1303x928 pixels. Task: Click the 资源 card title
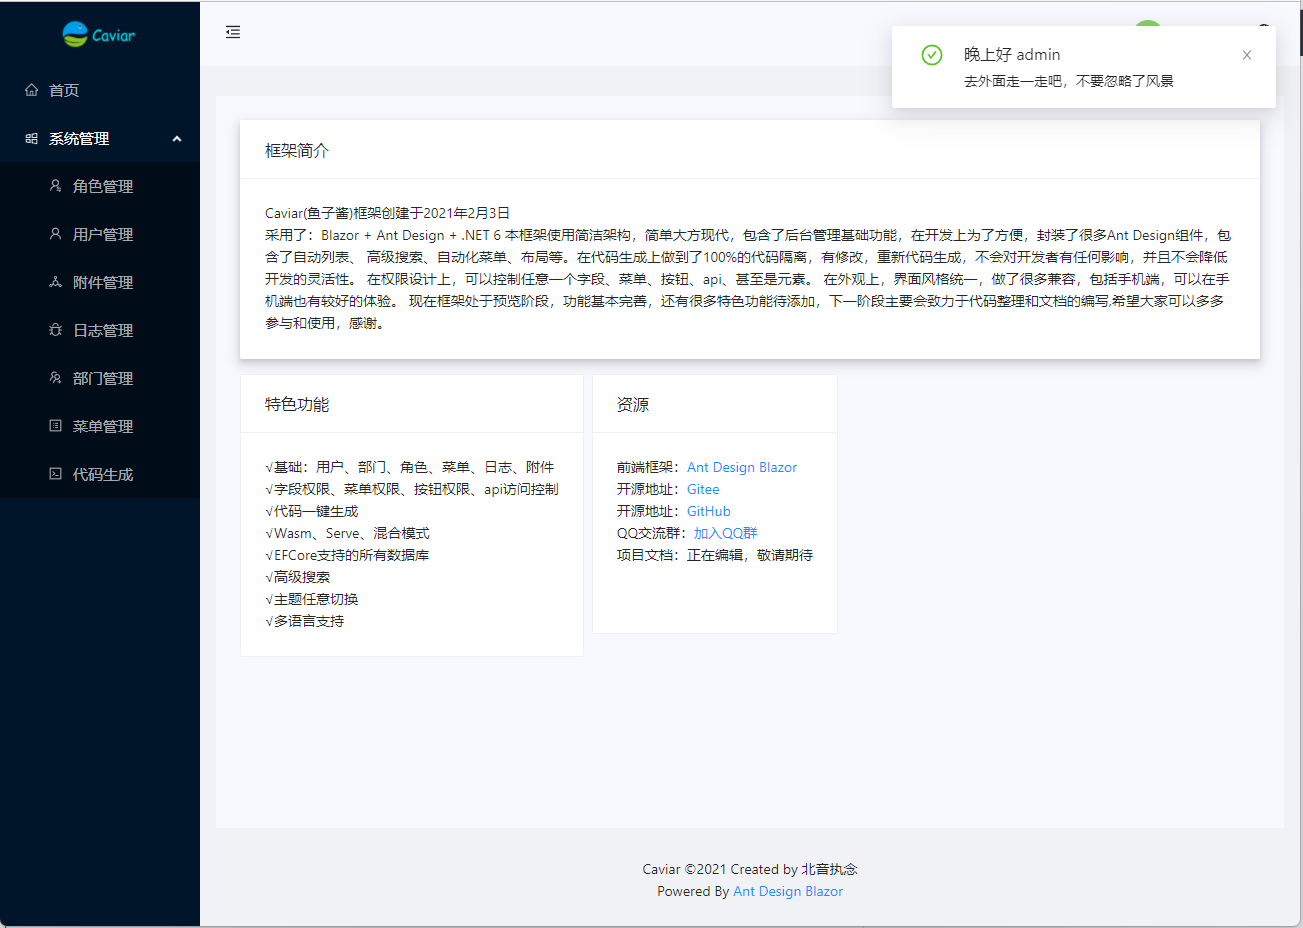click(x=633, y=405)
